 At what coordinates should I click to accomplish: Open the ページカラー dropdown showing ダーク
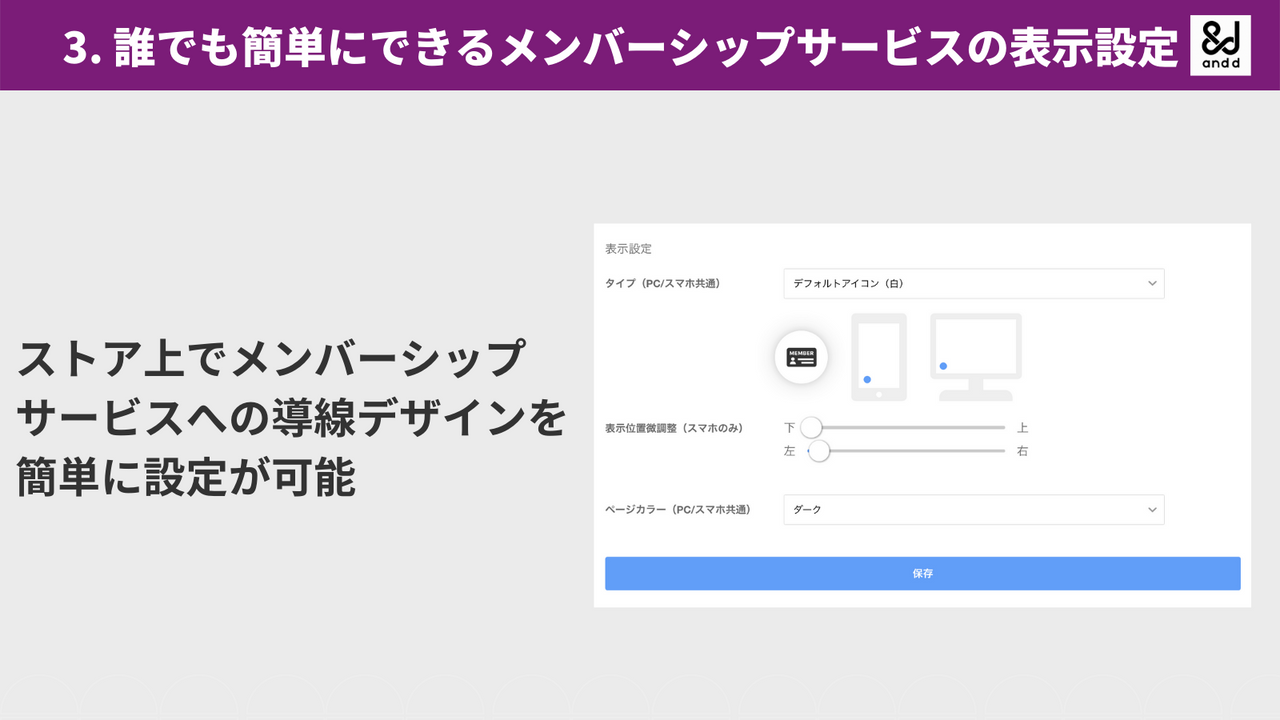coord(974,510)
